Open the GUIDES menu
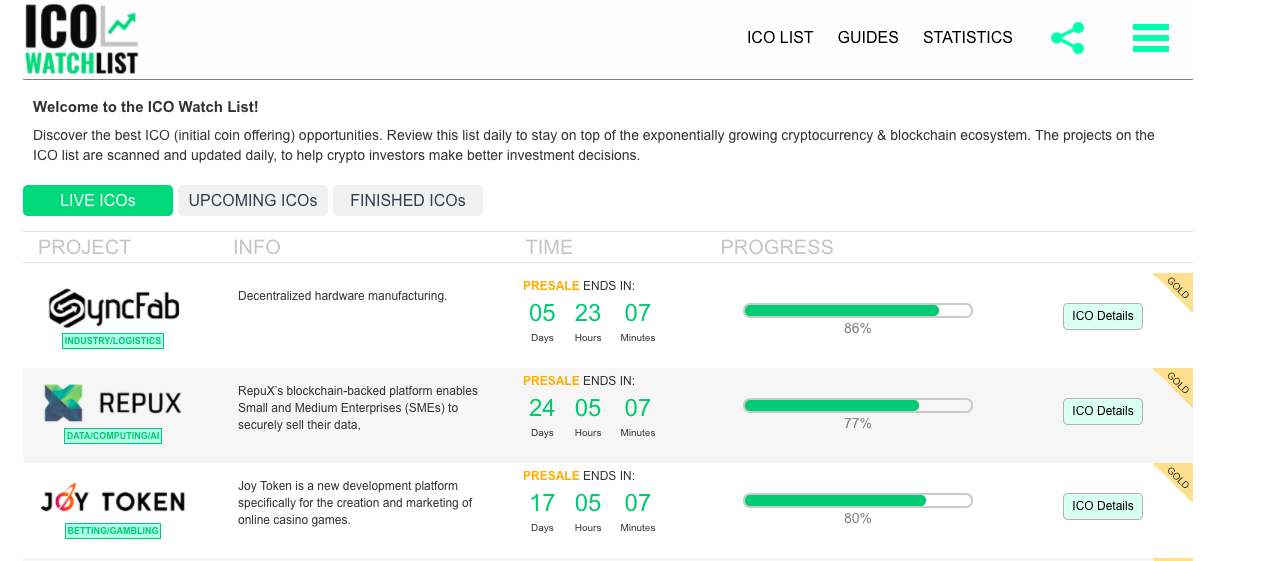The width and height of the screenshot is (1263, 561). tap(868, 37)
